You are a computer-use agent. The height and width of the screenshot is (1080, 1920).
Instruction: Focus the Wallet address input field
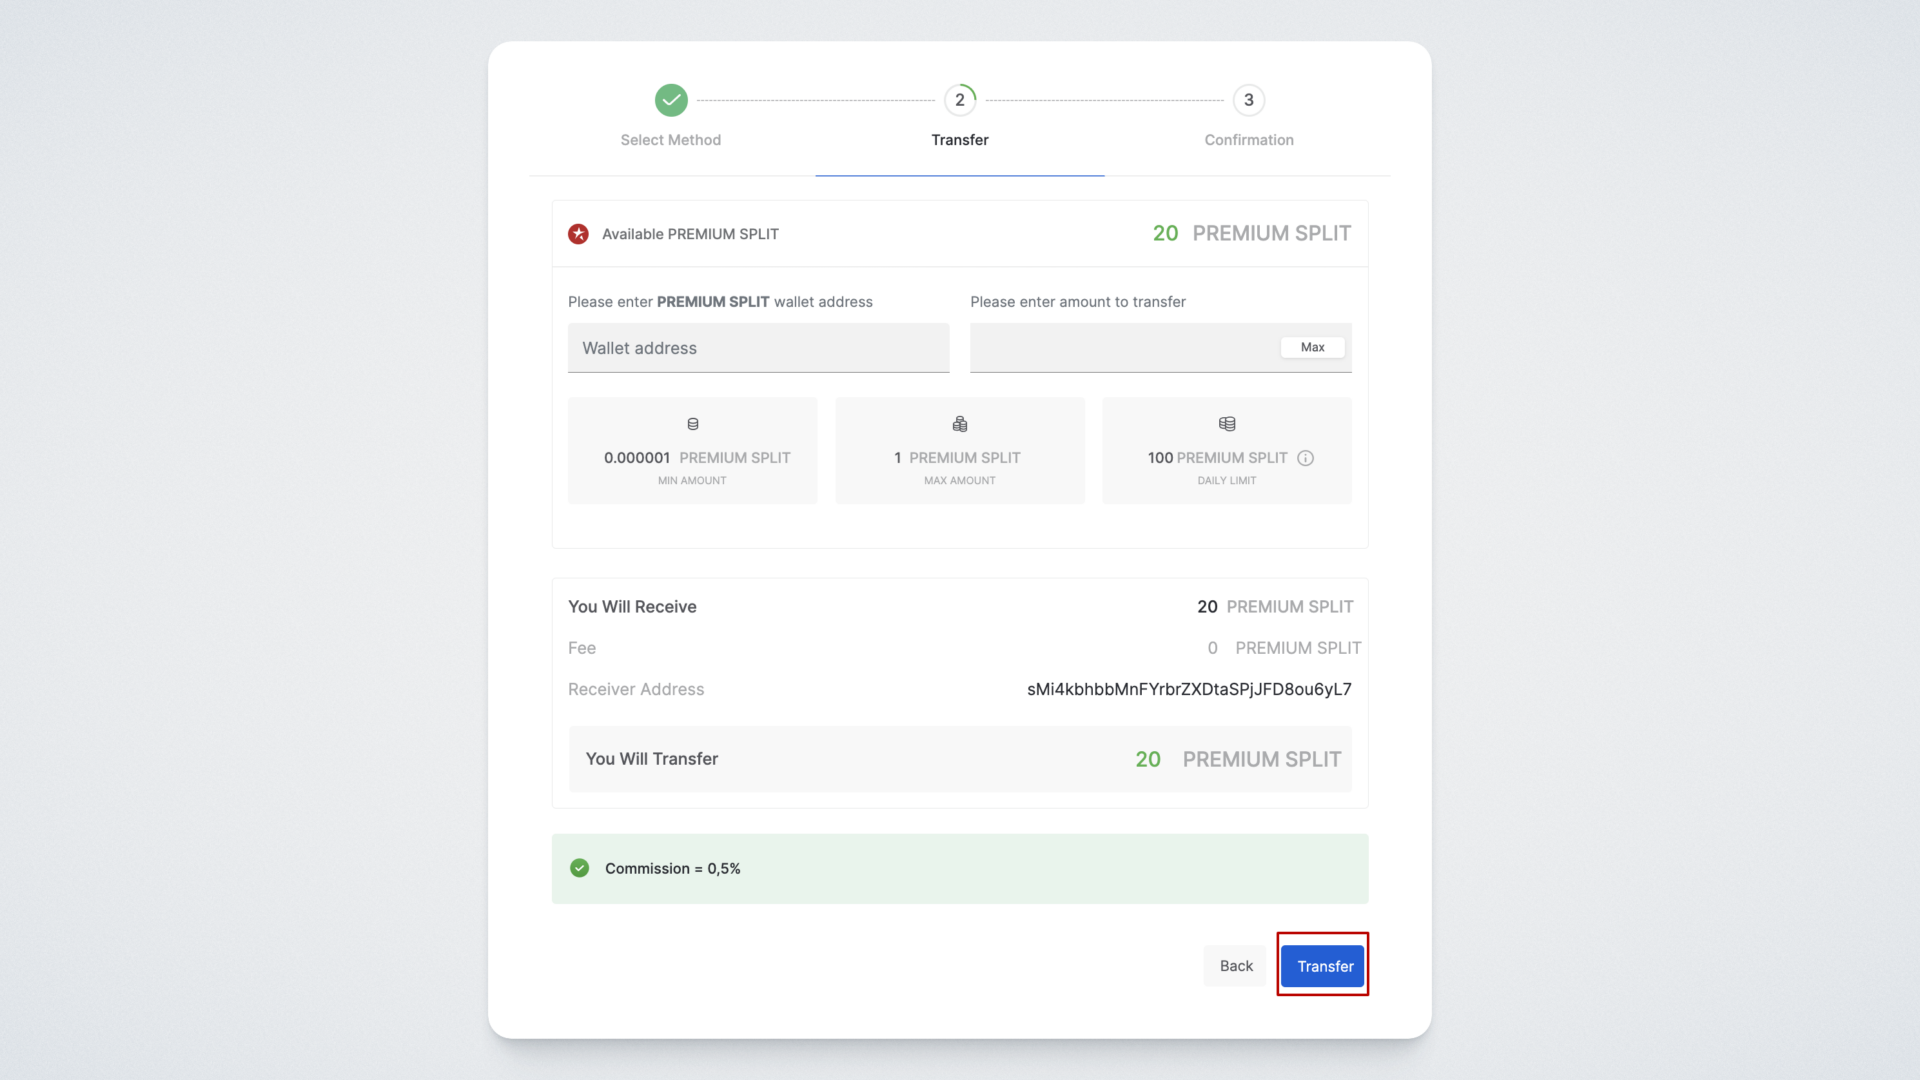[758, 348]
